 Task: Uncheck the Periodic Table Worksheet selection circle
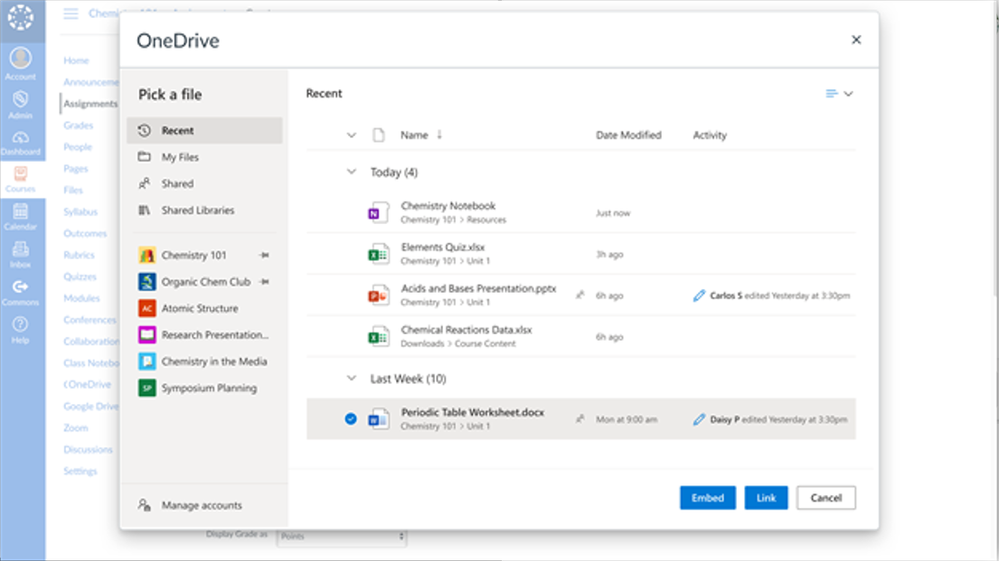click(x=350, y=419)
